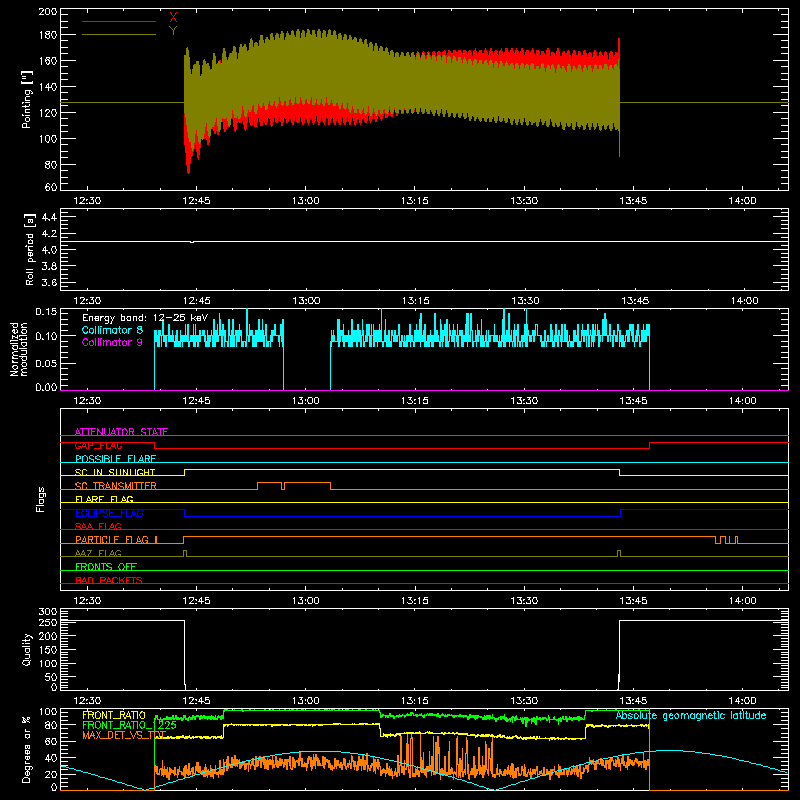The height and width of the screenshot is (800, 800).
Task: Click the 60 tick on Pointing axis
Action: point(51,187)
